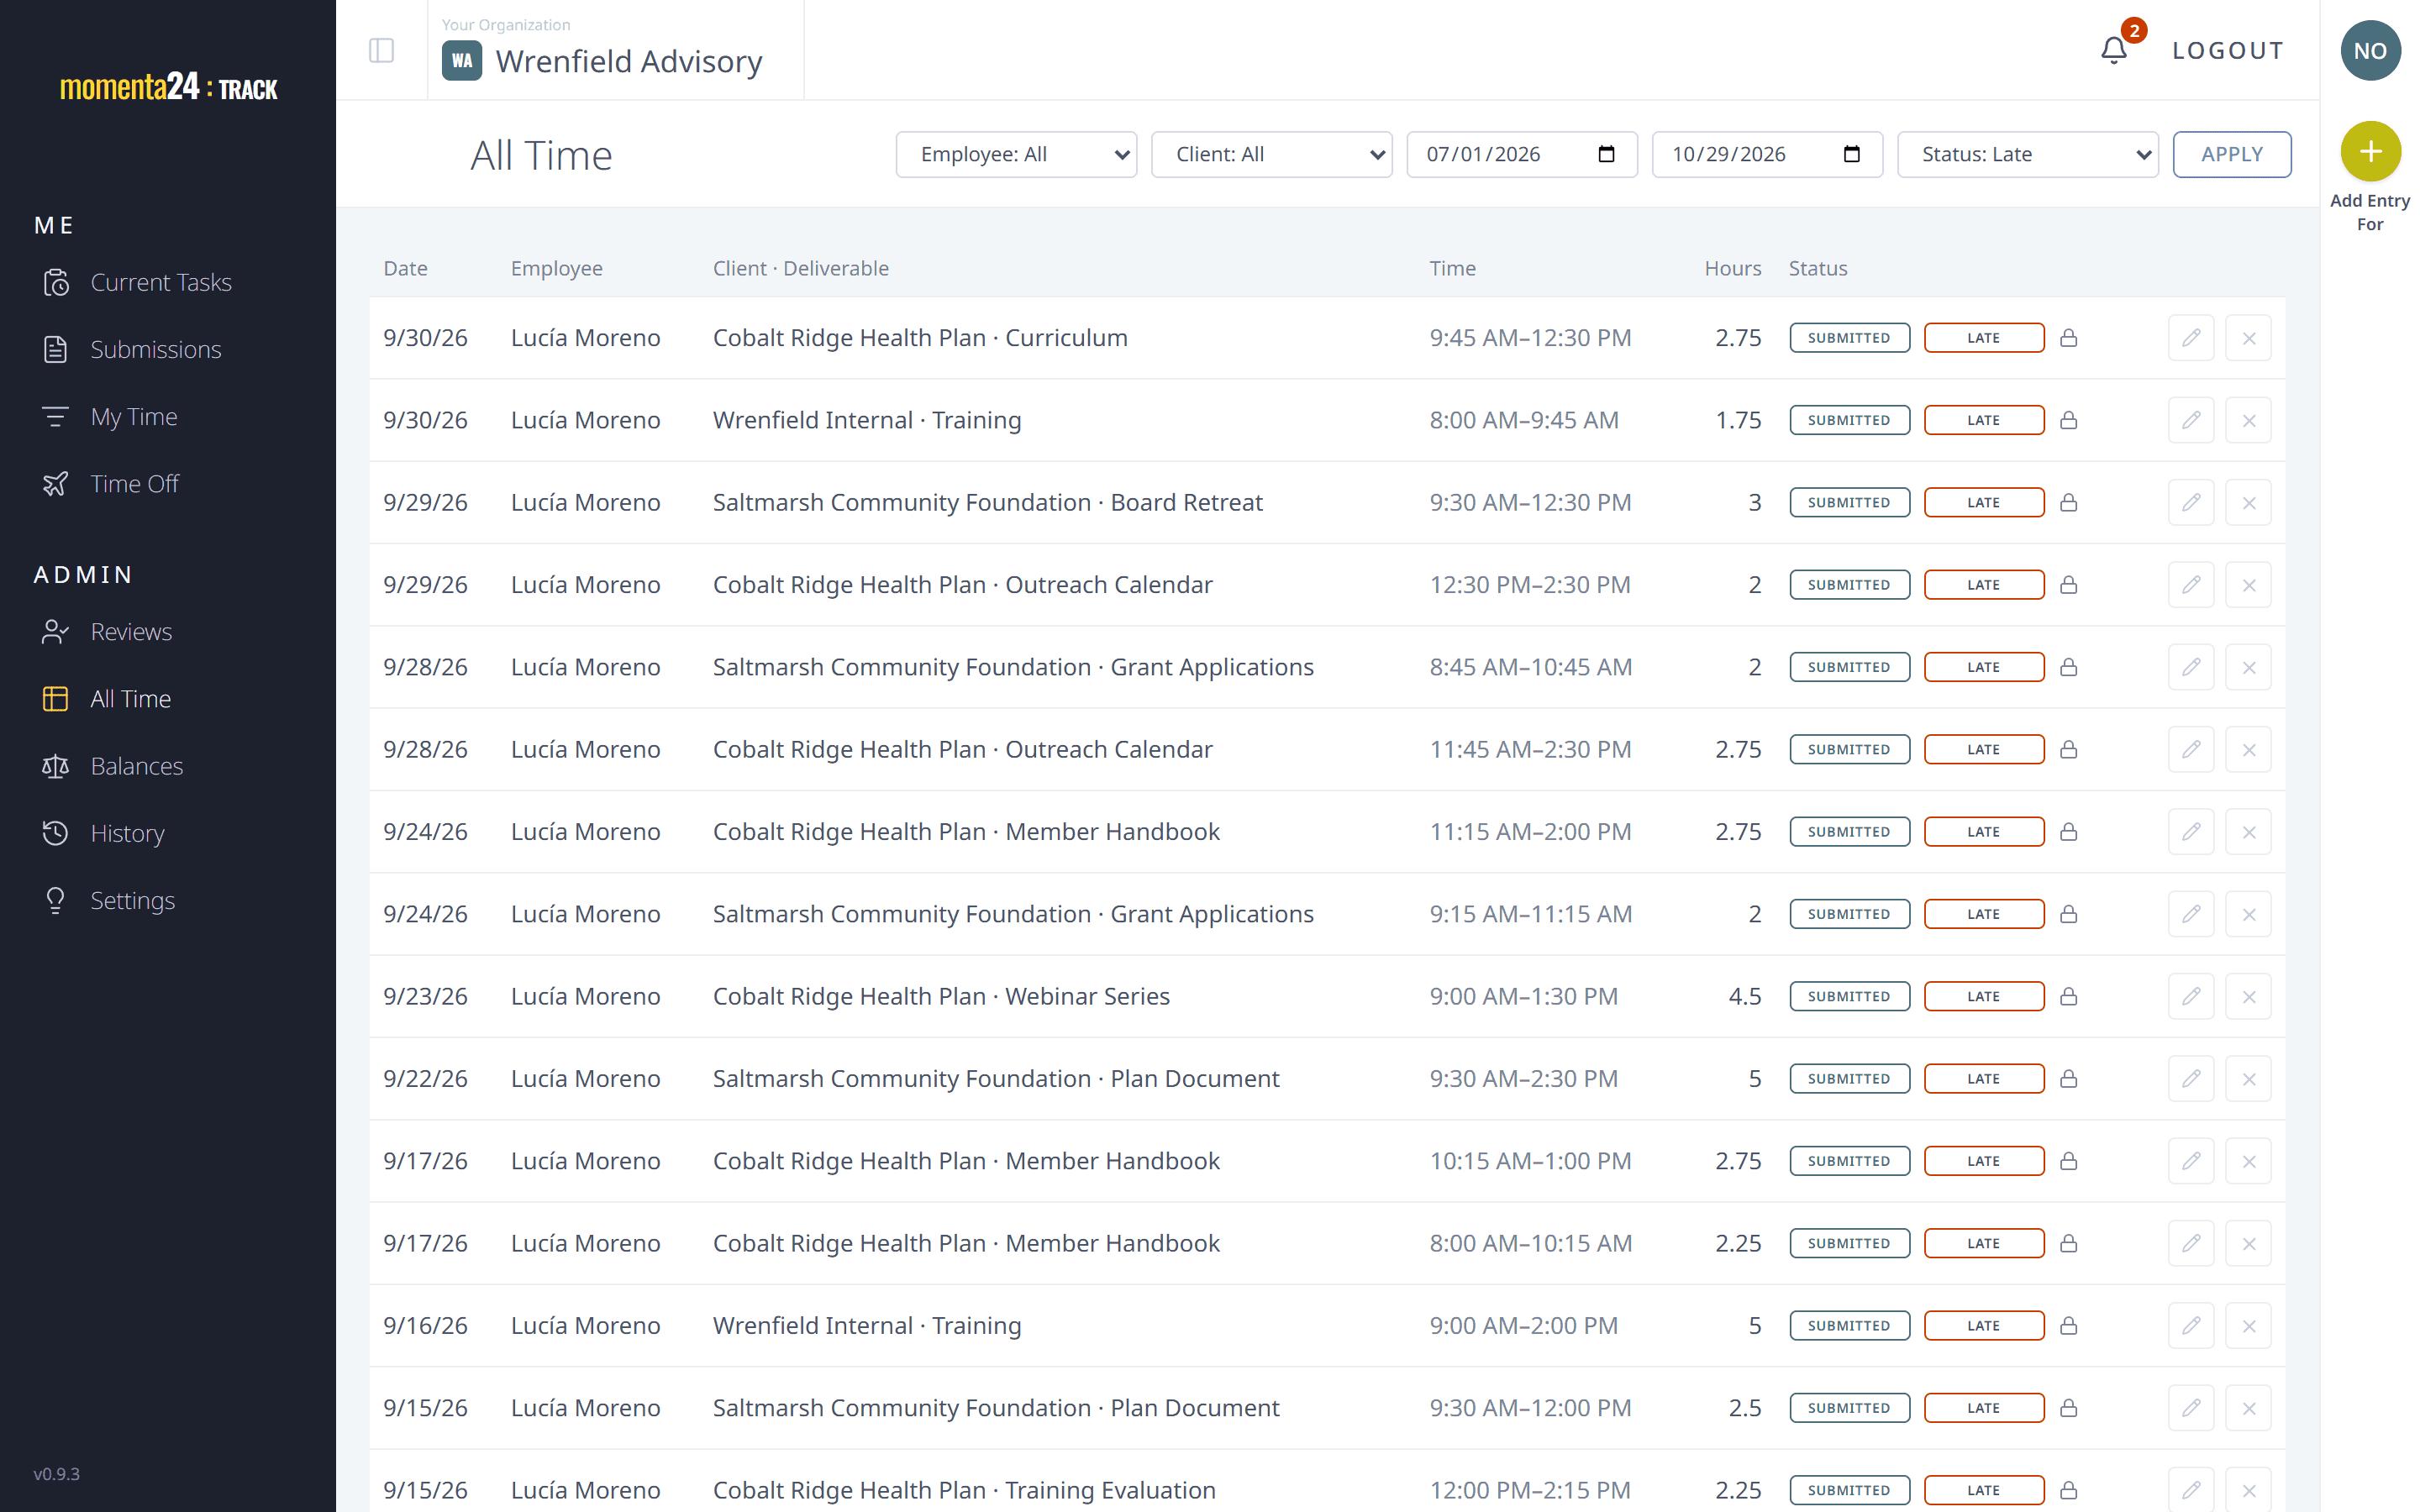The height and width of the screenshot is (1512, 2420).
Task: Delete the 9/29/26 Outreach Calendar entry
Action: [2248, 585]
